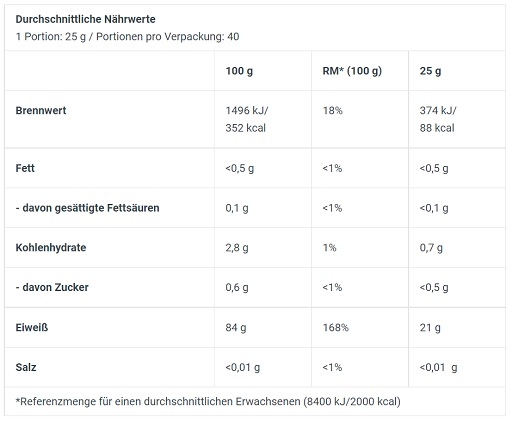512x421 pixels.
Task: Select the davon Zucker row label
Action: (x=52, y=287)
